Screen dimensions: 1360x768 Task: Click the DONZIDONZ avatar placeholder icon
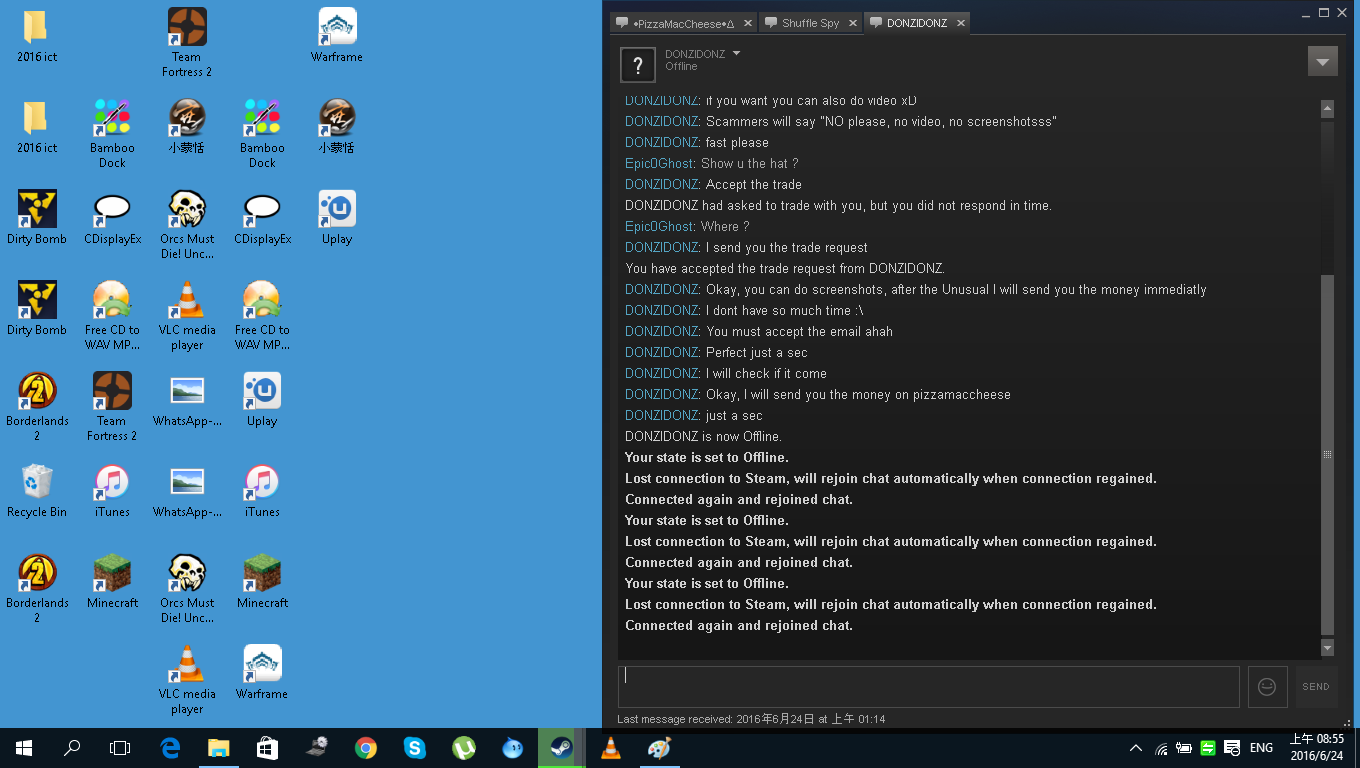tap(638, 65)
